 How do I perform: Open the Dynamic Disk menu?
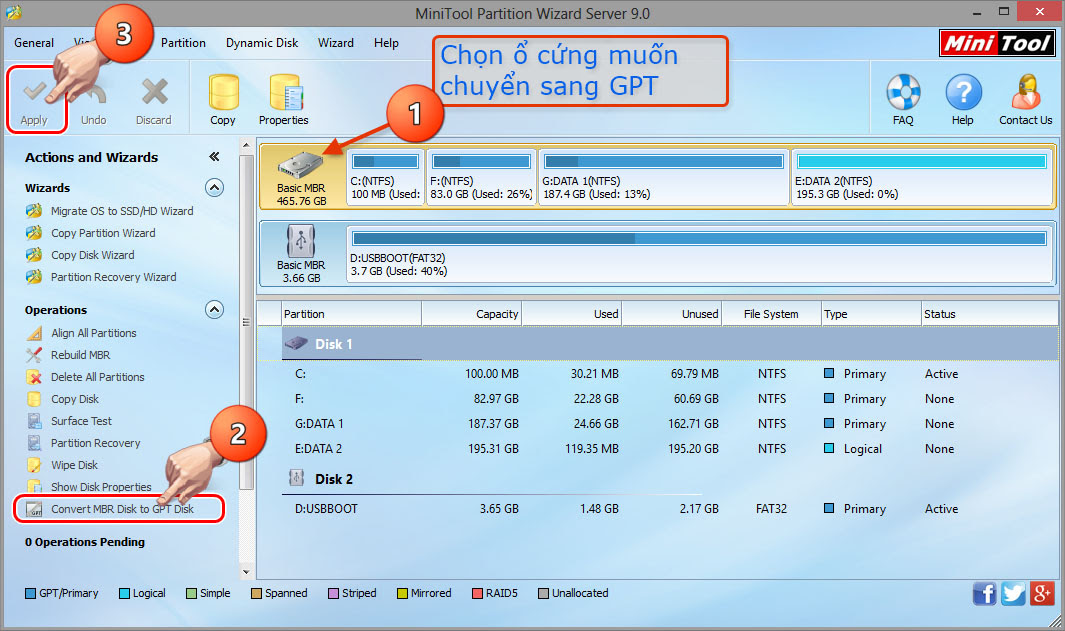[x=262, y=43]
